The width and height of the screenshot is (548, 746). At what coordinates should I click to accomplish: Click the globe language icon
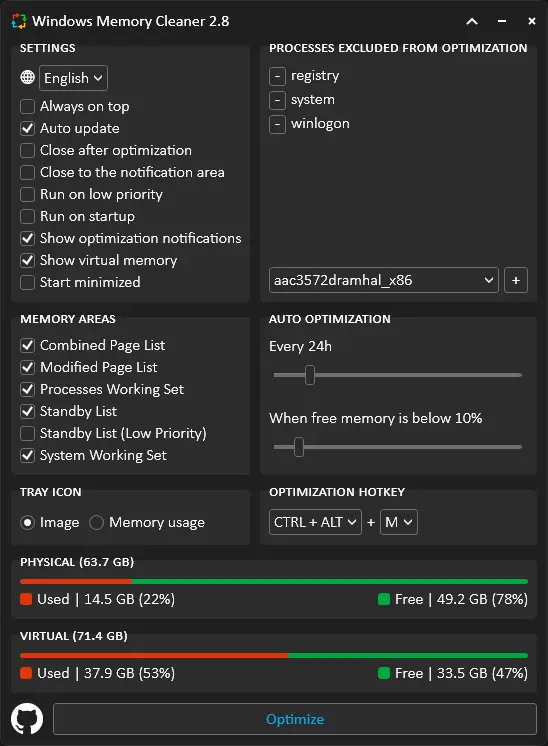28,77
